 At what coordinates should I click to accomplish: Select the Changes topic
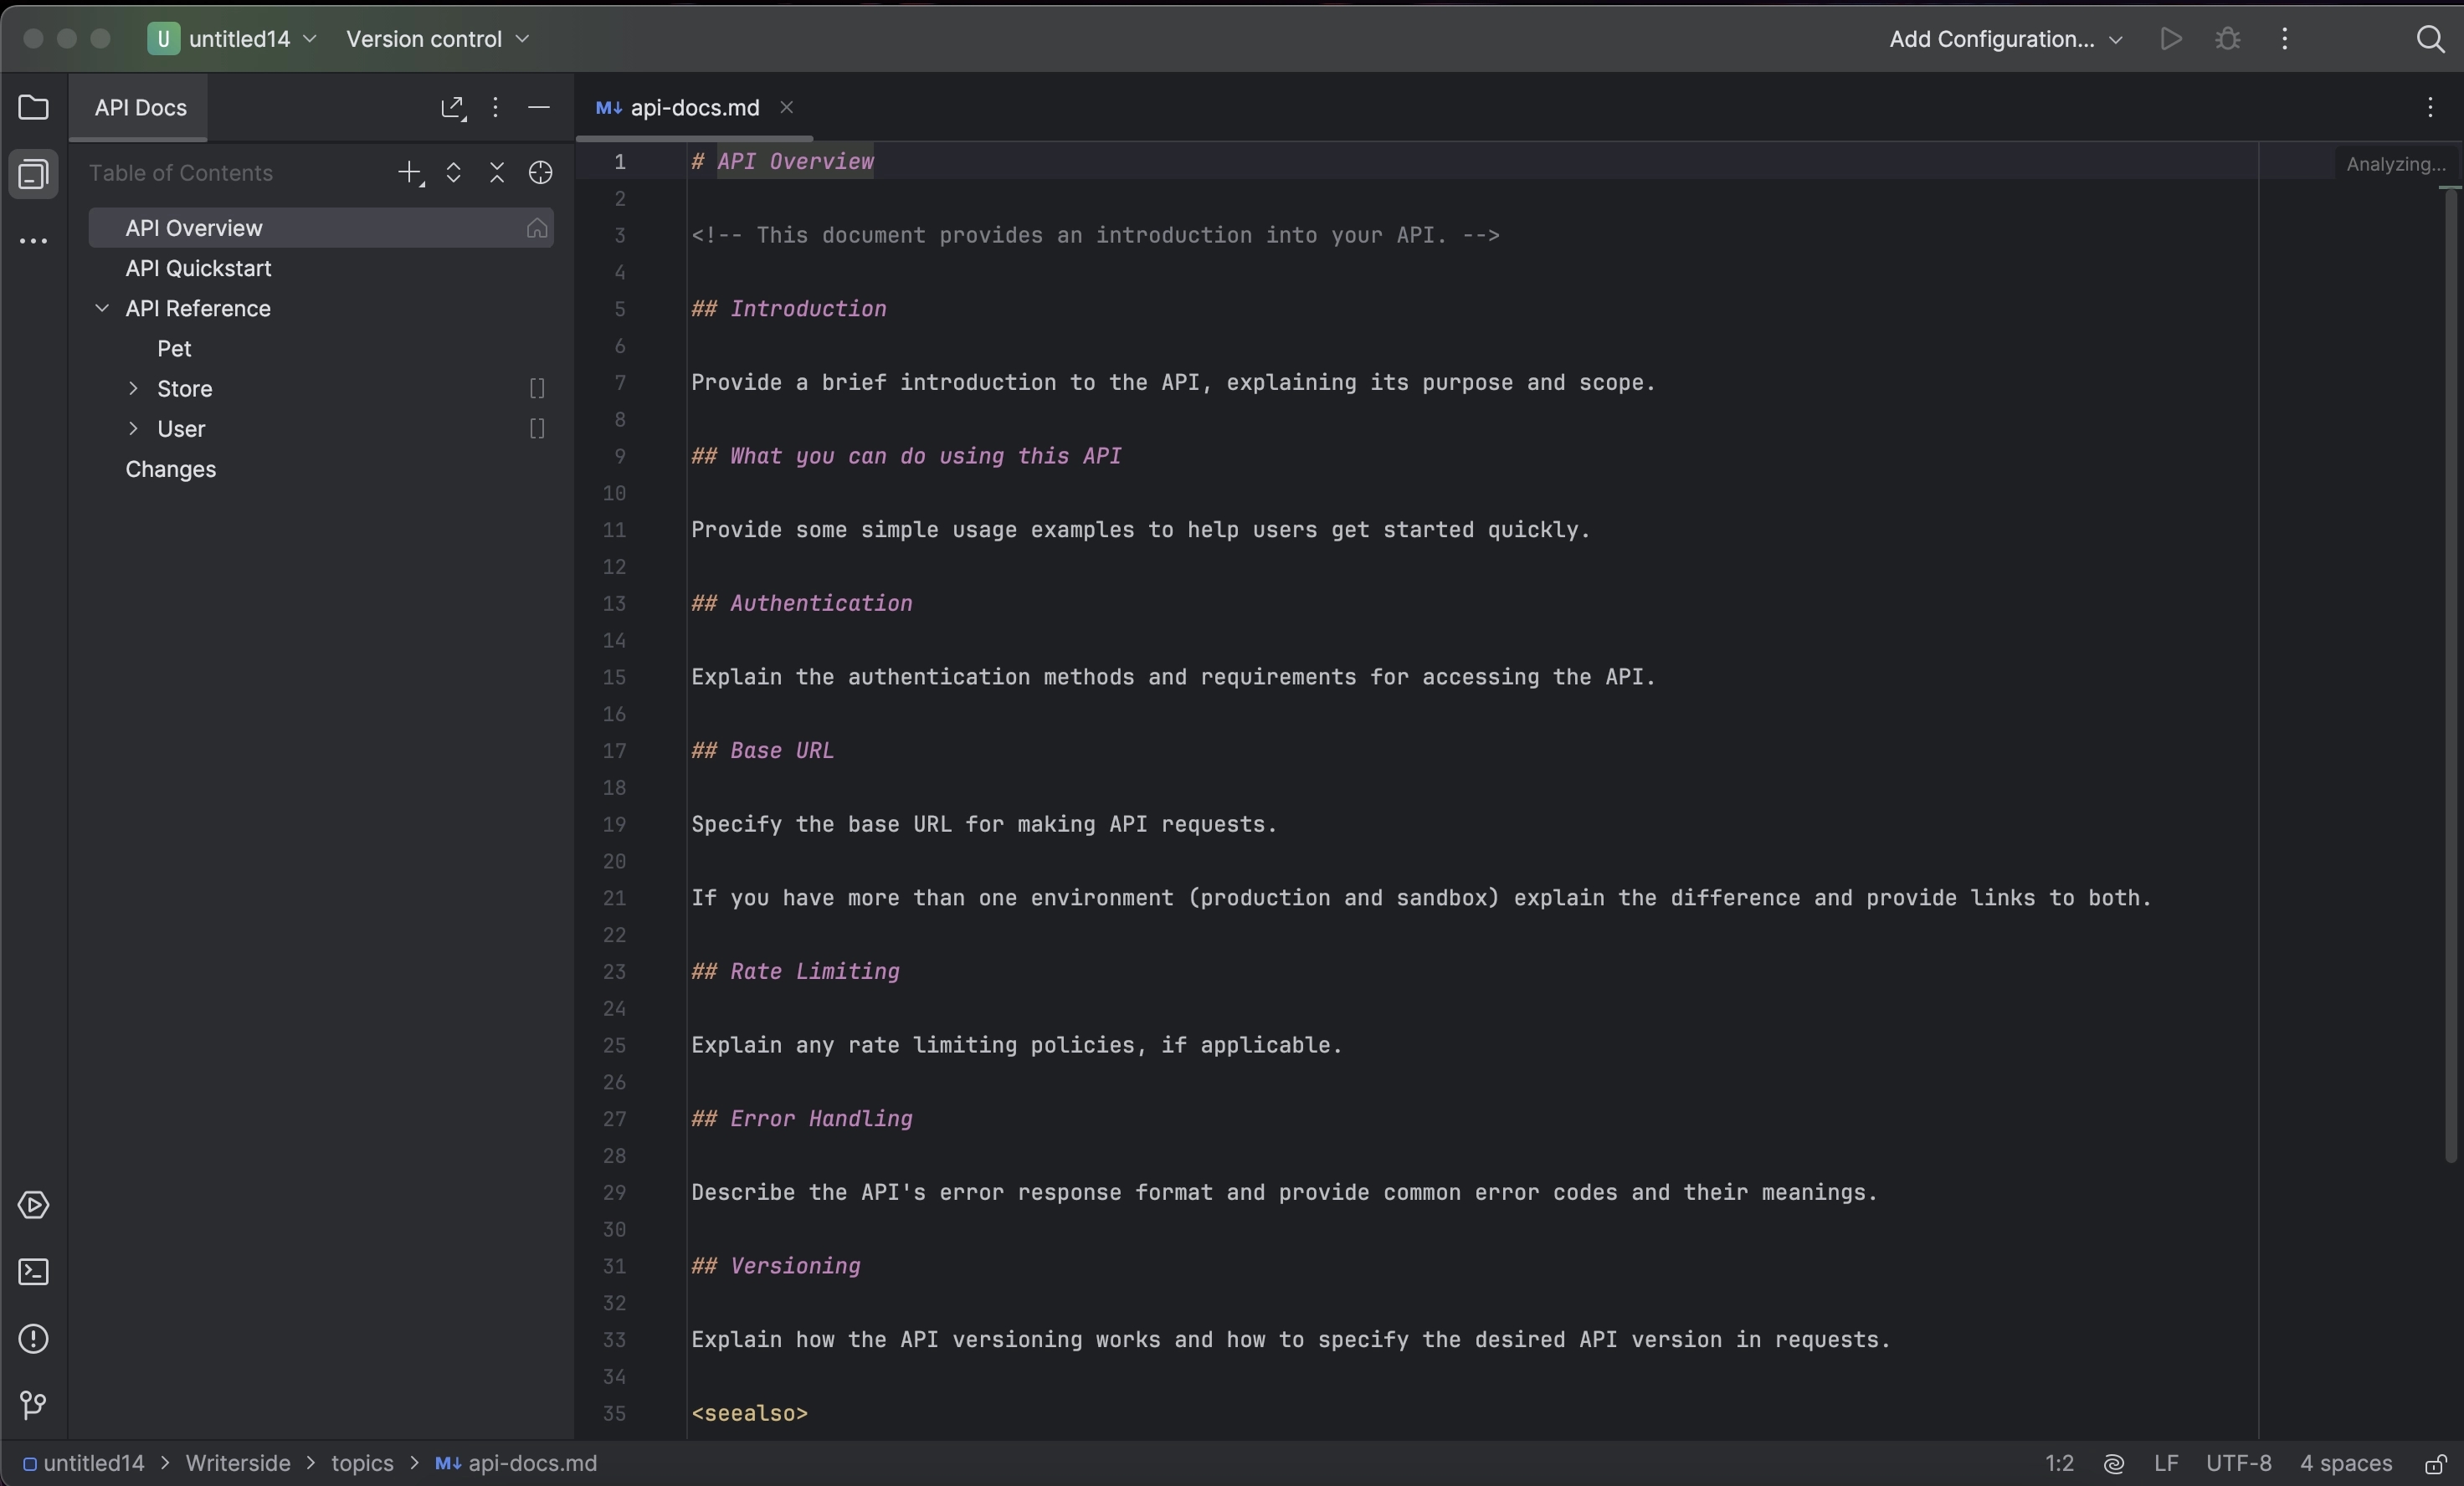point(171,469)
